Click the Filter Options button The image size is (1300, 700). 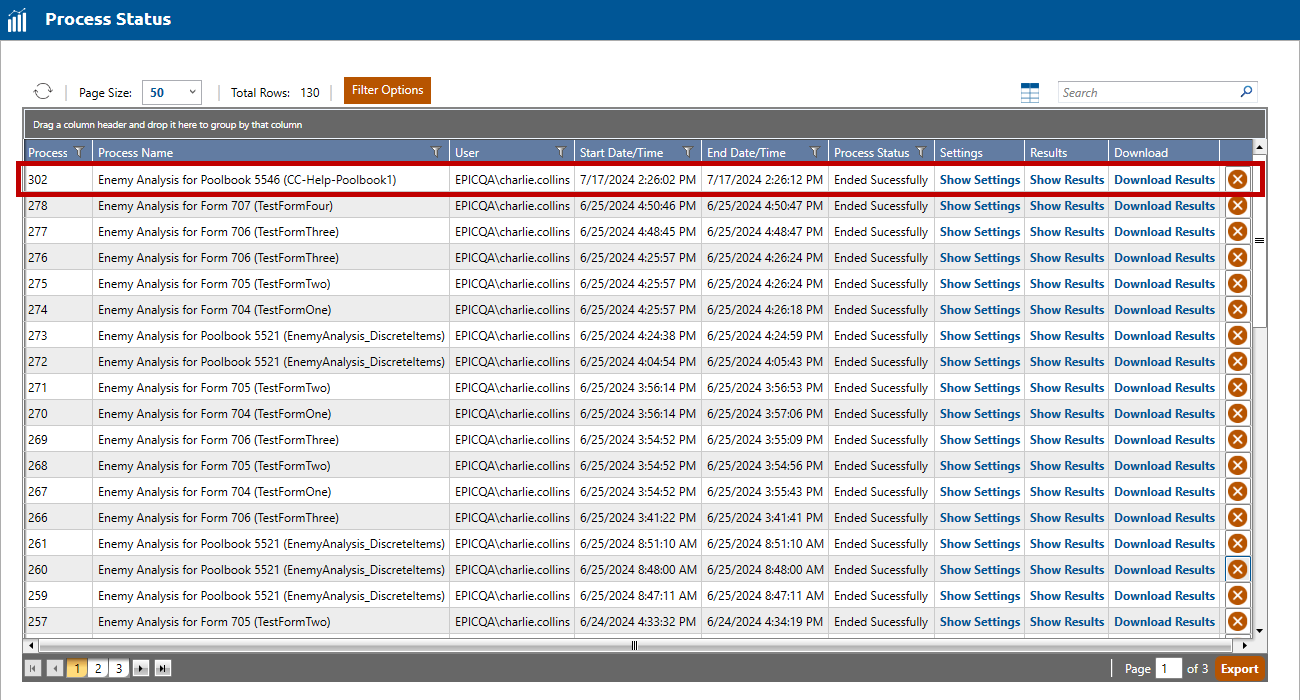click(x=387, y=90)
